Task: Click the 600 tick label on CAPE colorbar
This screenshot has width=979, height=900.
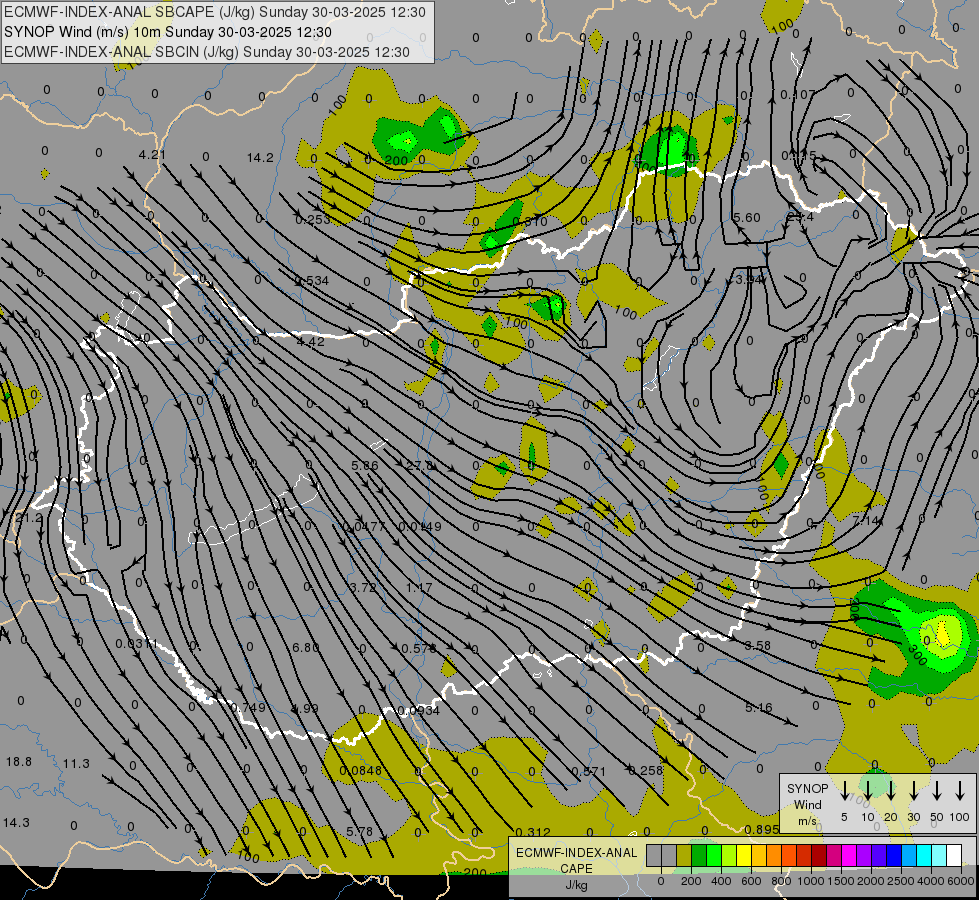Action: click(x=751, y=881)
